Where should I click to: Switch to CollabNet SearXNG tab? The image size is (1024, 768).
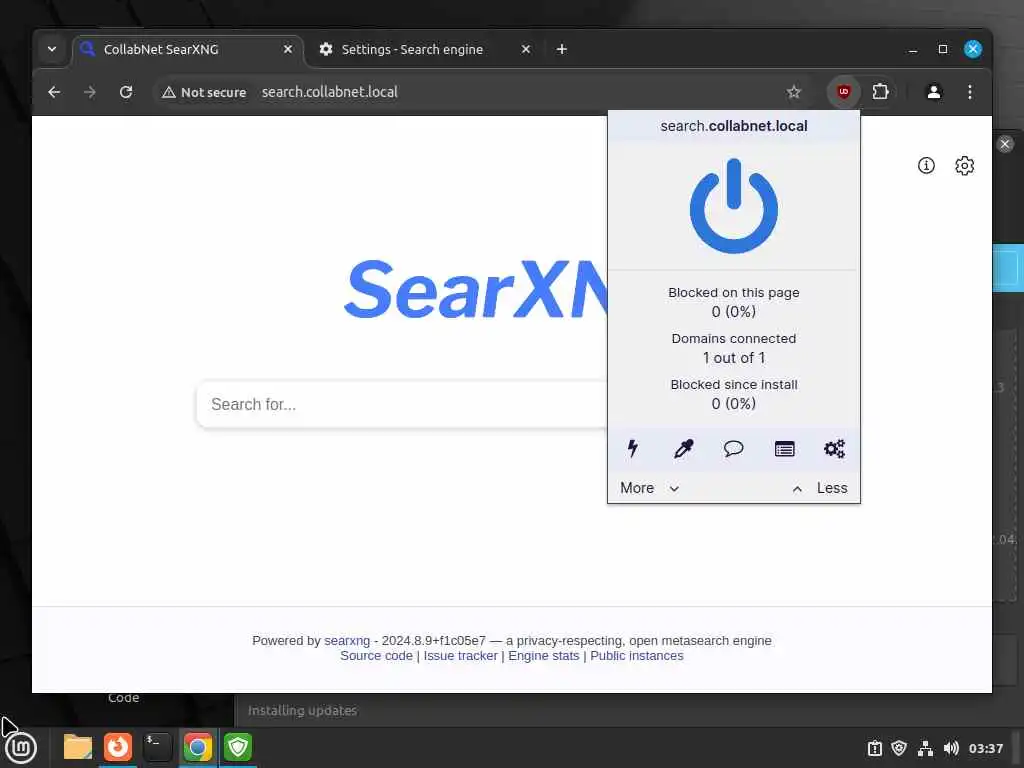point(187,50)
